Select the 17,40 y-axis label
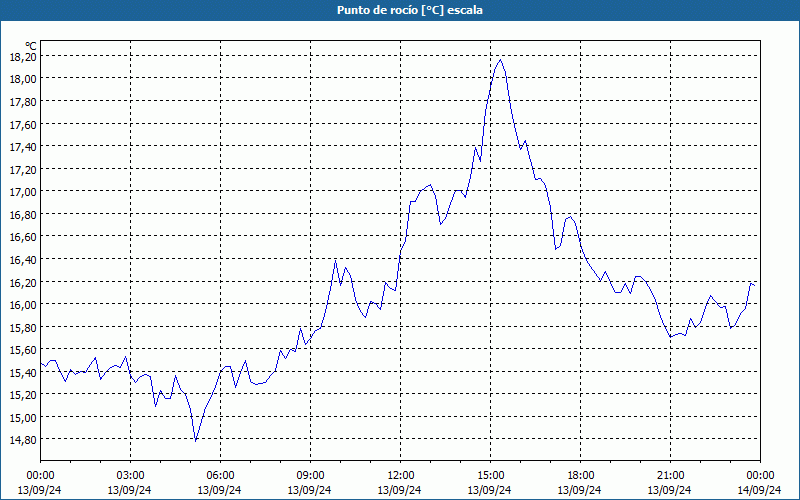Screen dimensions: 800x500 pos(23,147)
